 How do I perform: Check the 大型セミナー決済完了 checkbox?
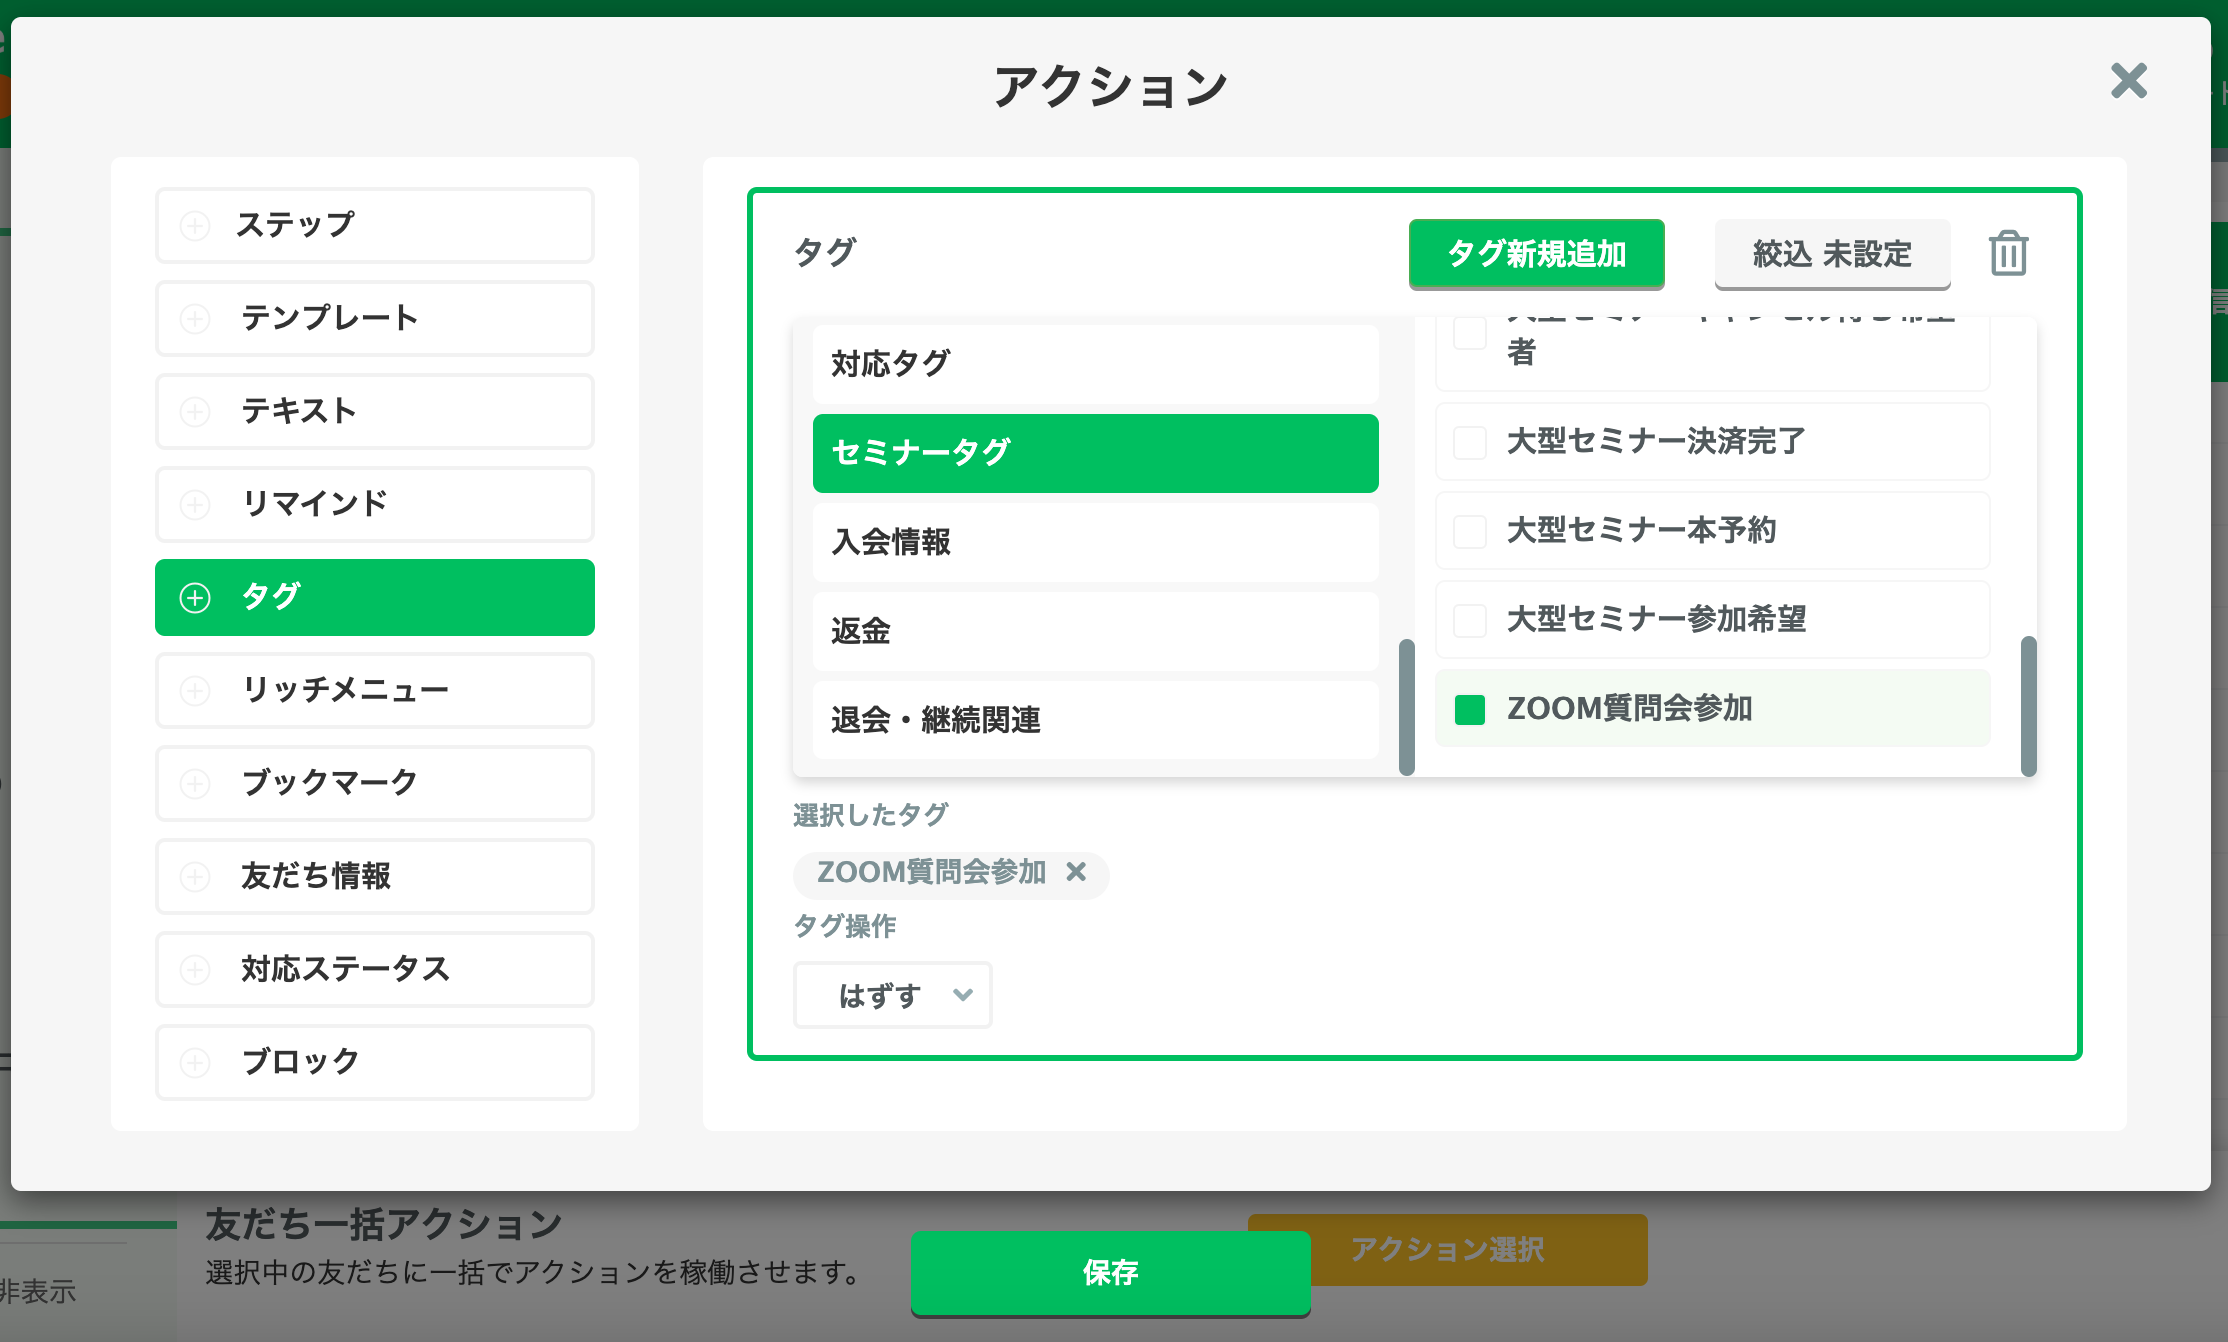pyautogui.click(x=1470, y=442)
